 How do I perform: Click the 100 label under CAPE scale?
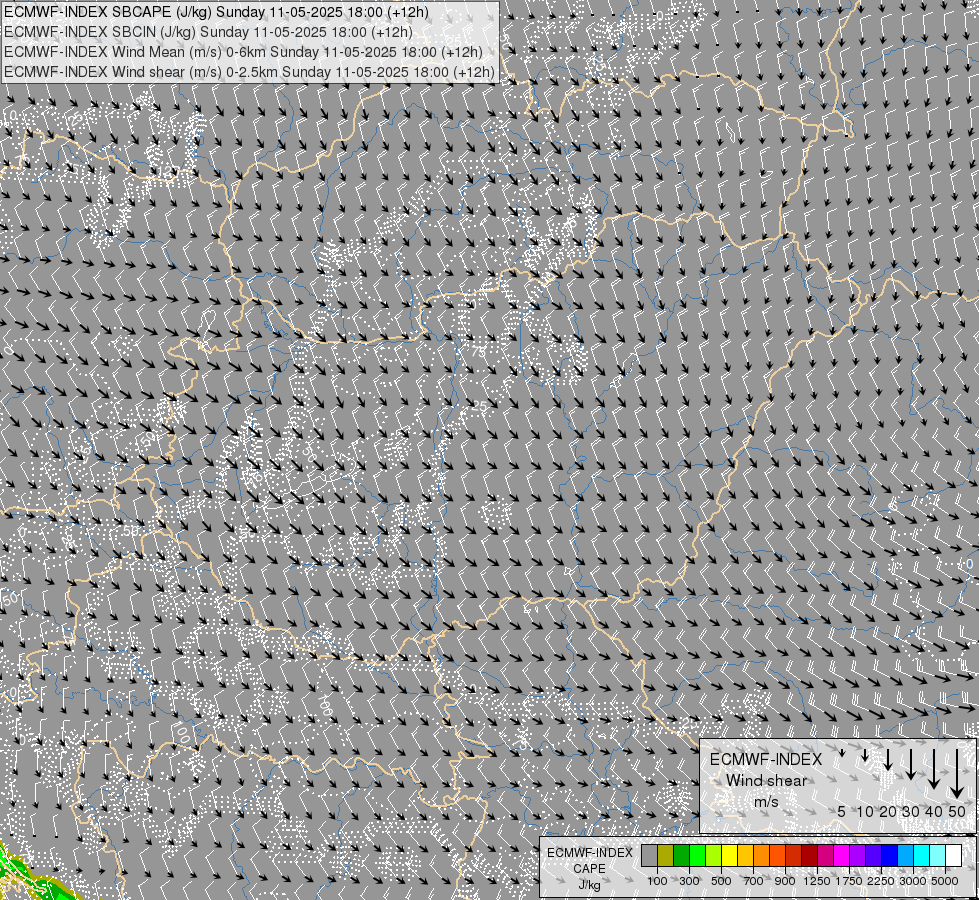[657, 881]
